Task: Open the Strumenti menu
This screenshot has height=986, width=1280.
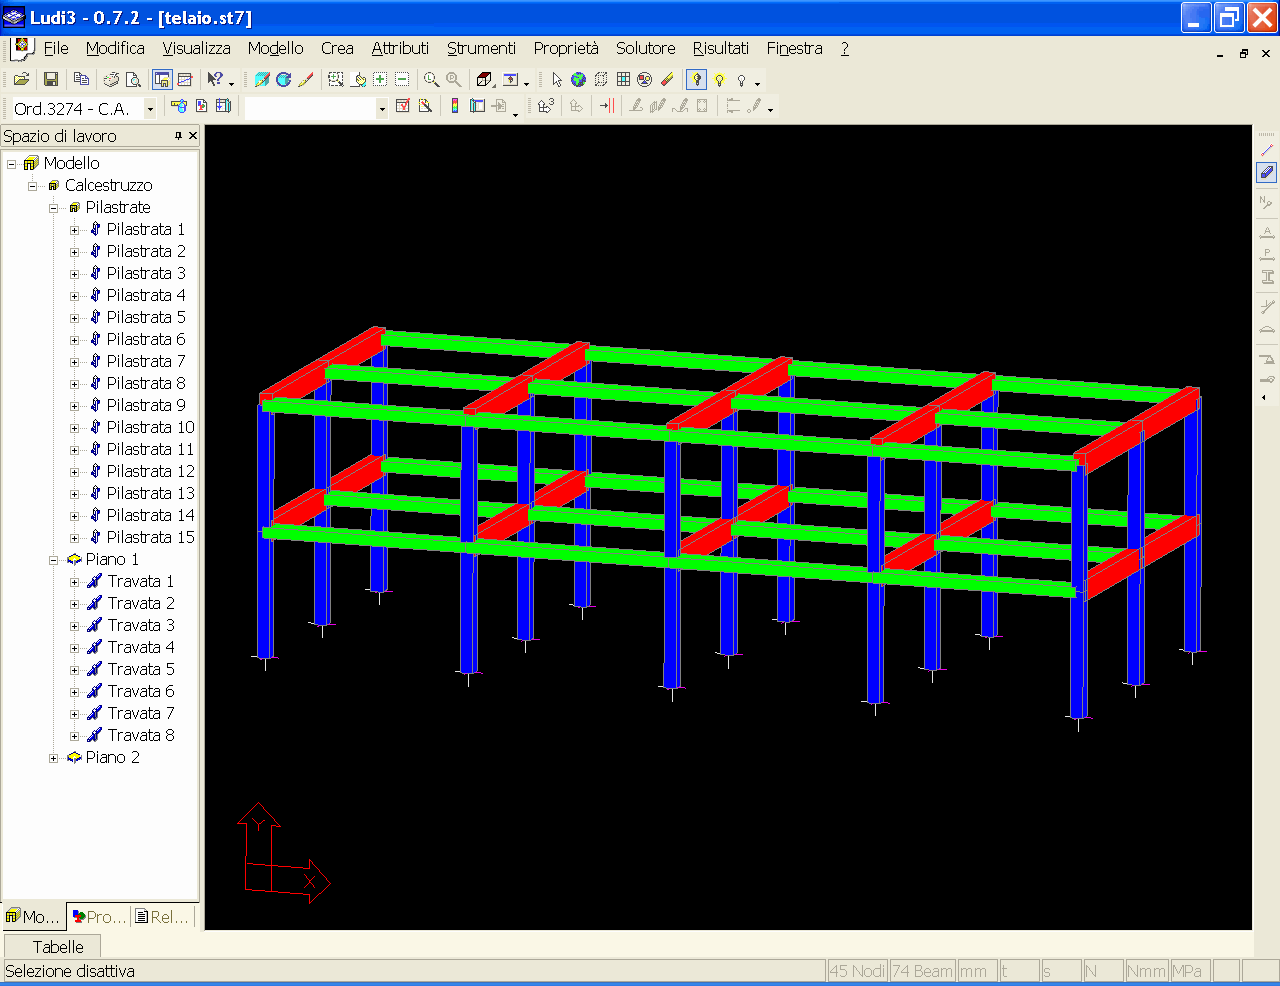Action: 481,48
